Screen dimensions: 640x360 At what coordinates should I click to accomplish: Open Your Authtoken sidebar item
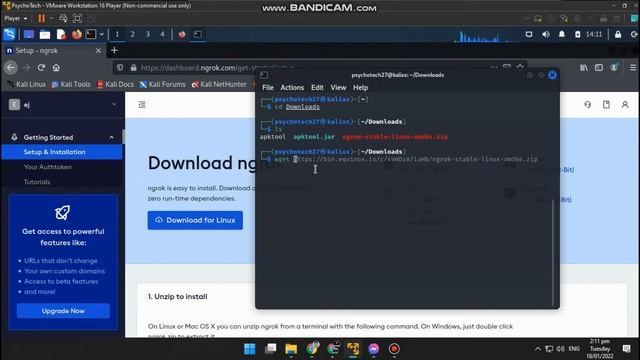pos(48,167)
